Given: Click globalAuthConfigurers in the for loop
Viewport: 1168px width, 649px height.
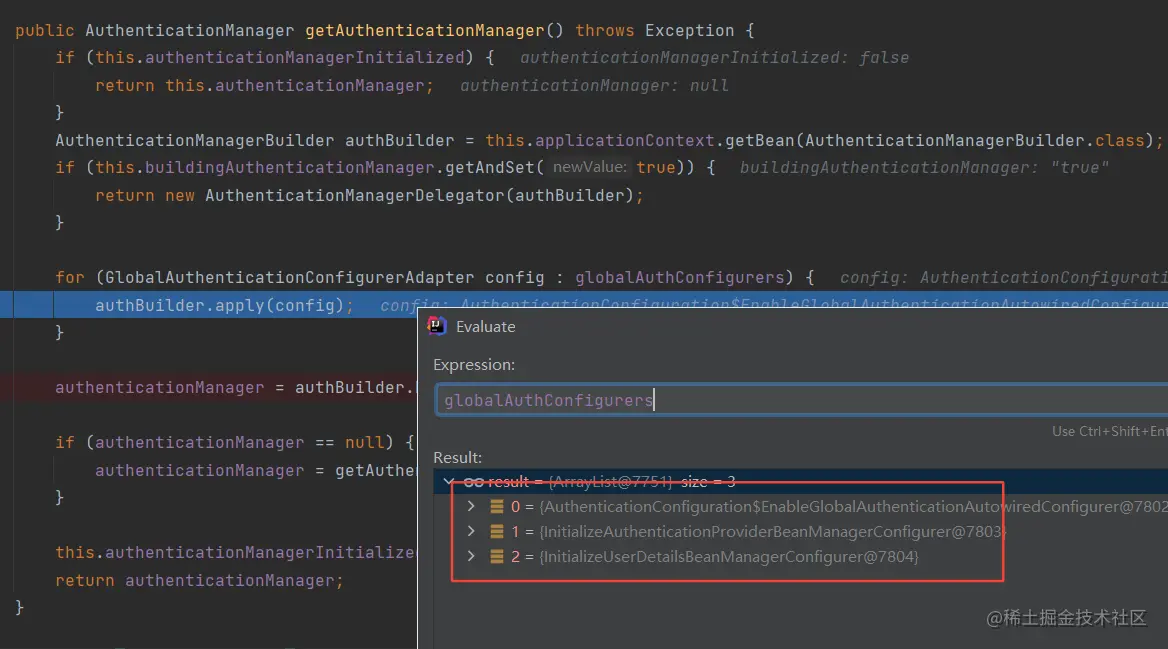Looking at the screenshot, I should tap(679, 278).
